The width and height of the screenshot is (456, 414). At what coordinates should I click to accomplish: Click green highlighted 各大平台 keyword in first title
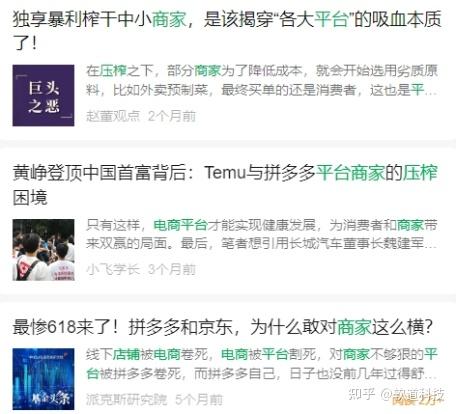click(315, 19)
